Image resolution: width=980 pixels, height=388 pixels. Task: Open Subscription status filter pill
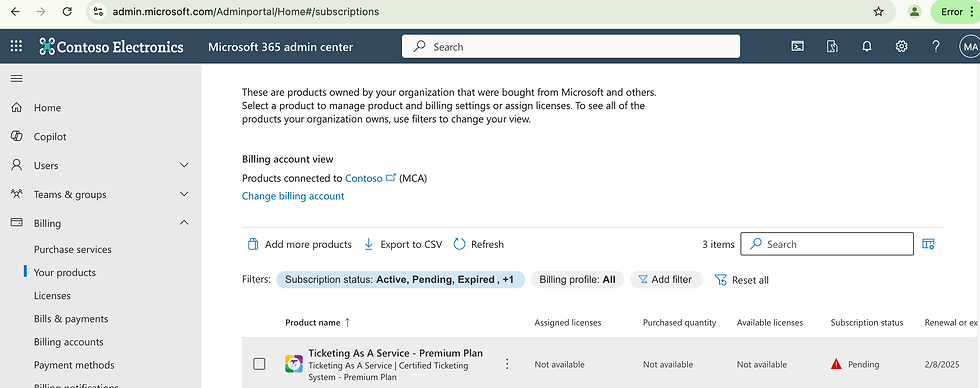(x=400, y=280)
